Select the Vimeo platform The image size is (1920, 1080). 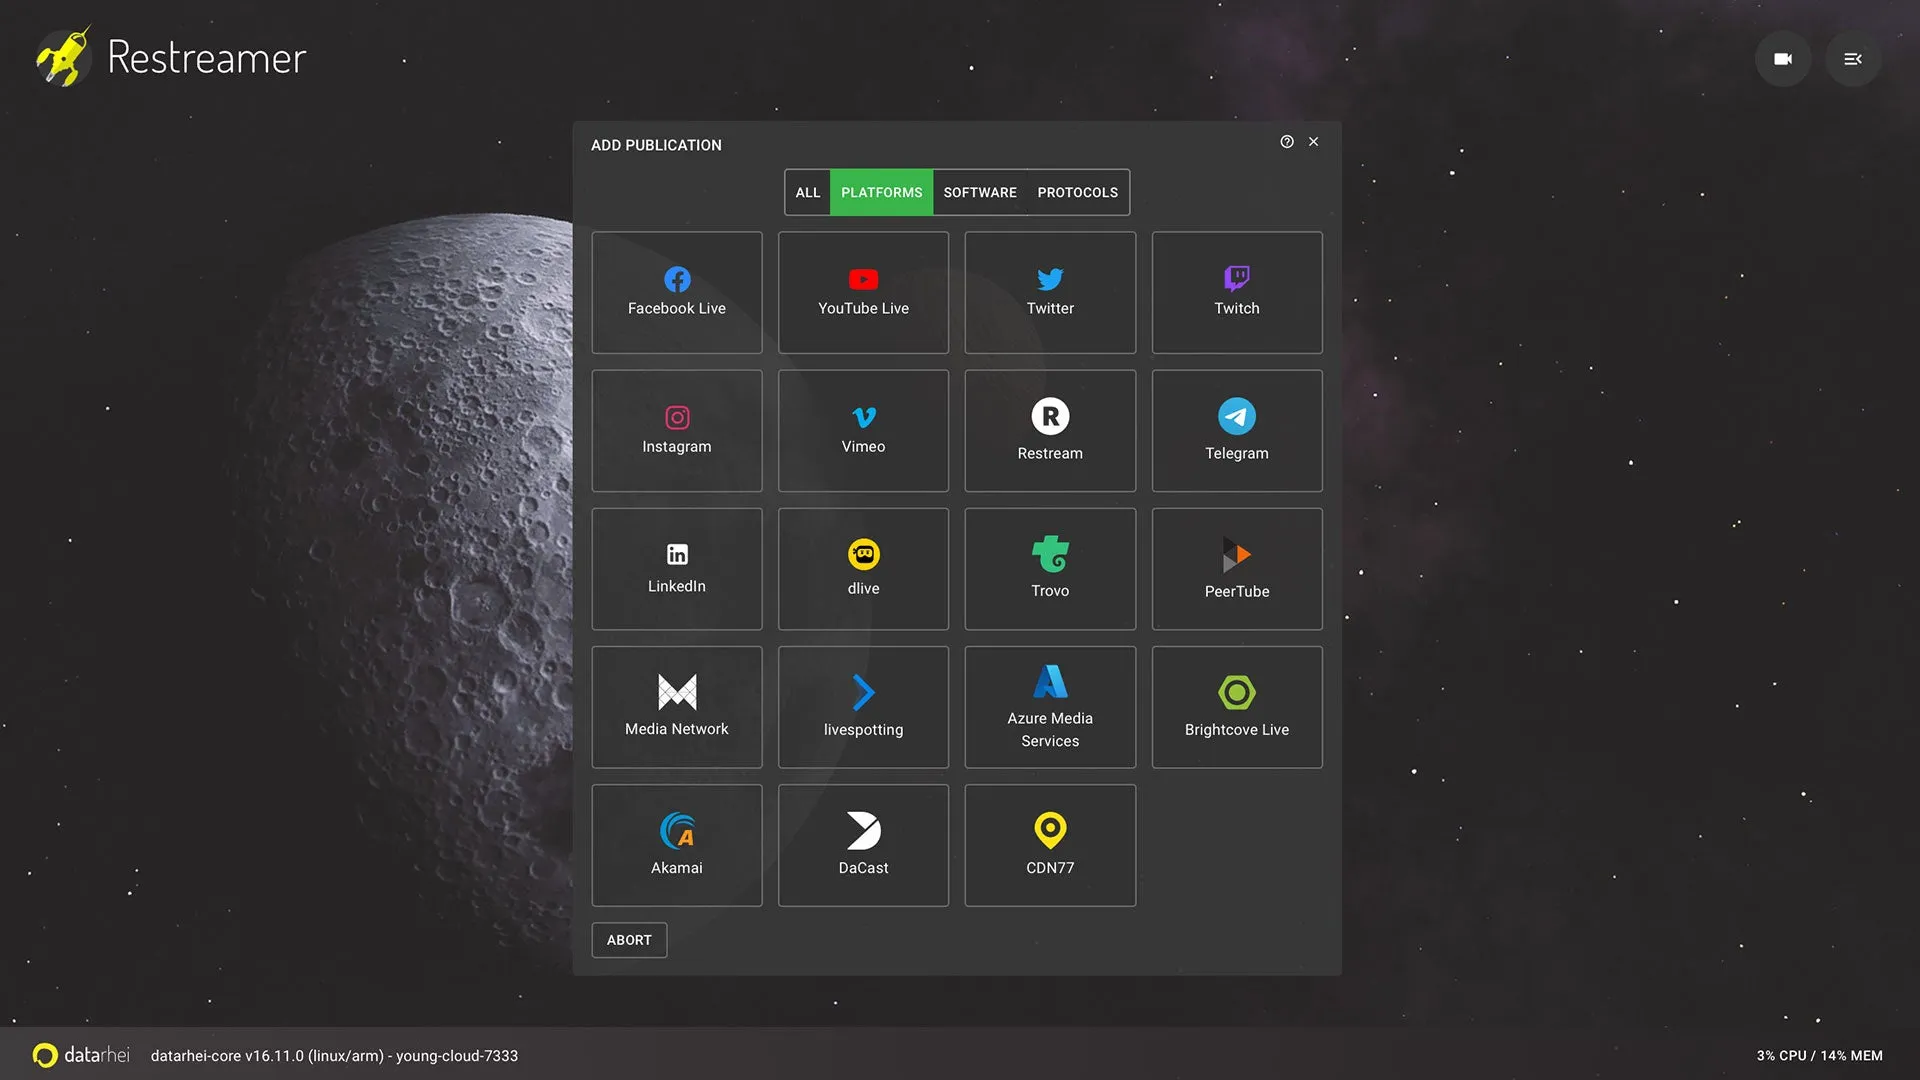pos(863,430)
